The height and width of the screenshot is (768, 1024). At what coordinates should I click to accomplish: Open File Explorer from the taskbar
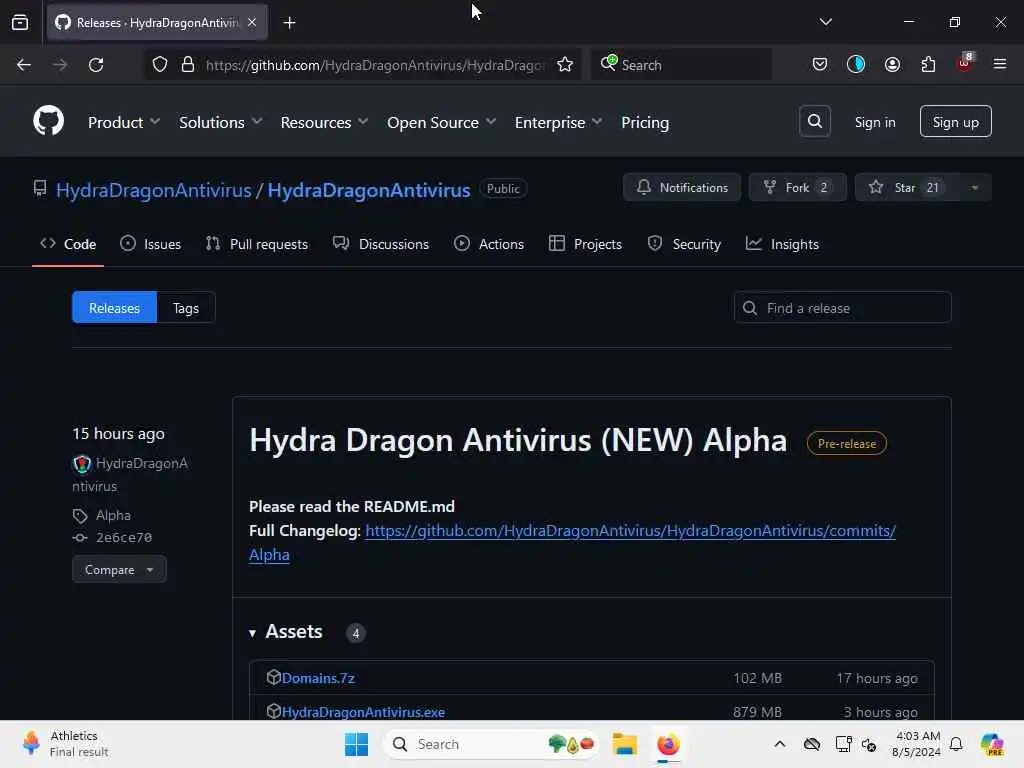[624, 744]
